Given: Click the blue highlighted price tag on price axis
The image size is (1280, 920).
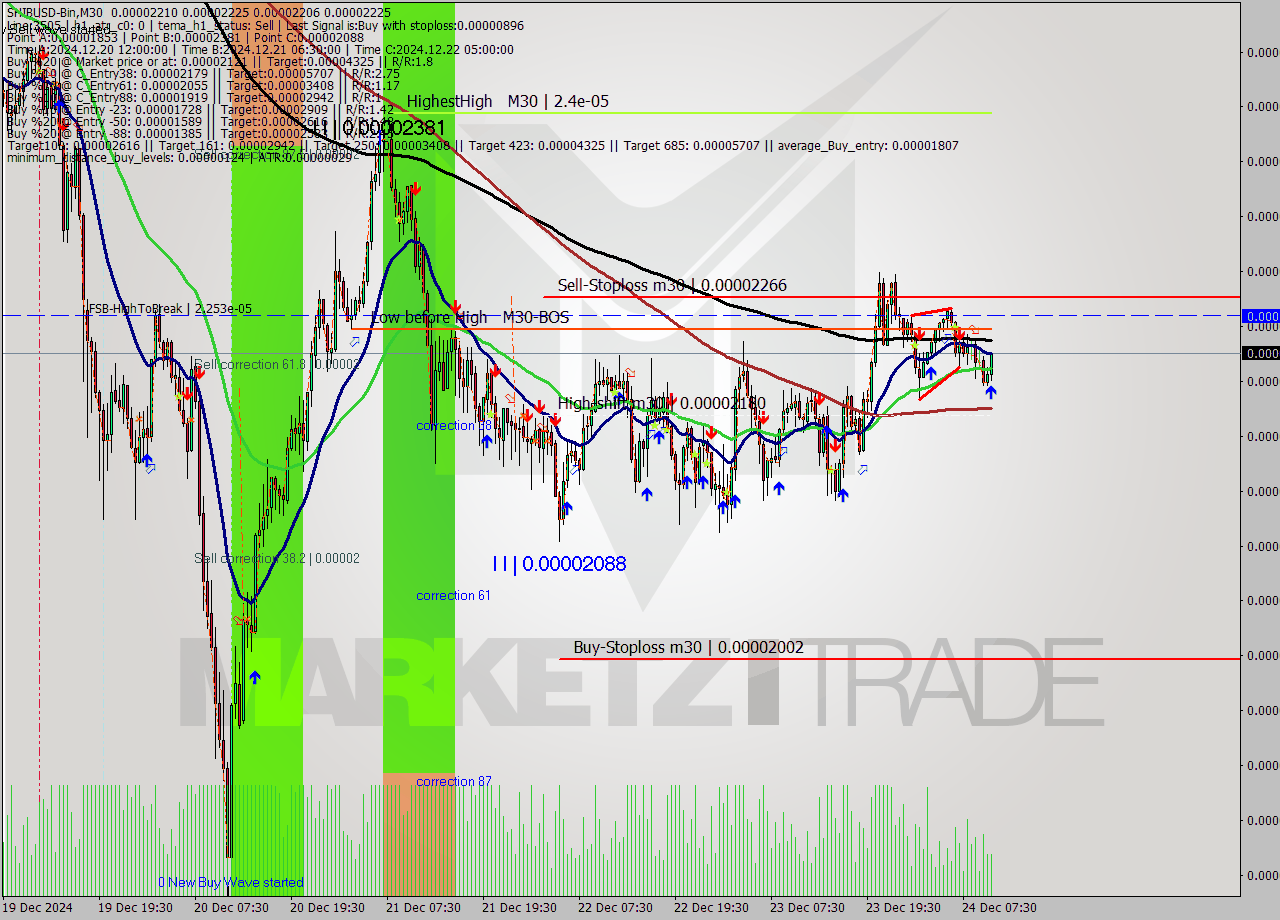Looking at the screenshot, I should click(1260, 316).
